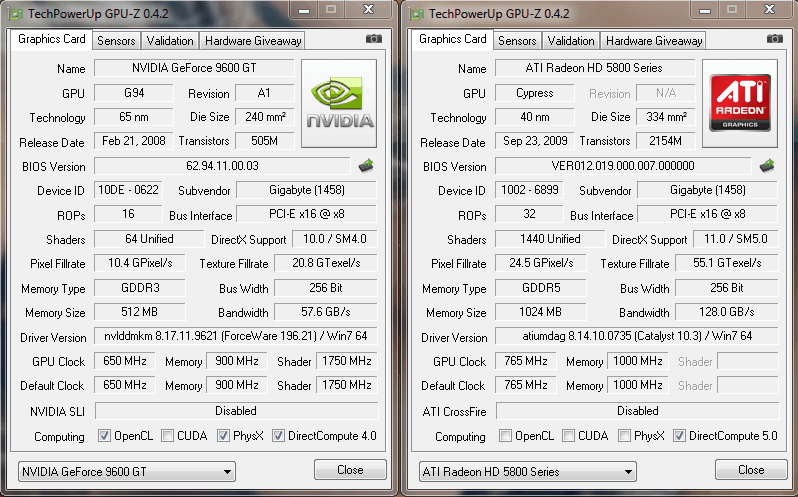Click the NVIDIA logo image
Viewport: 798px width, 497px height.
pyautogui.click(x=339, y=104)
